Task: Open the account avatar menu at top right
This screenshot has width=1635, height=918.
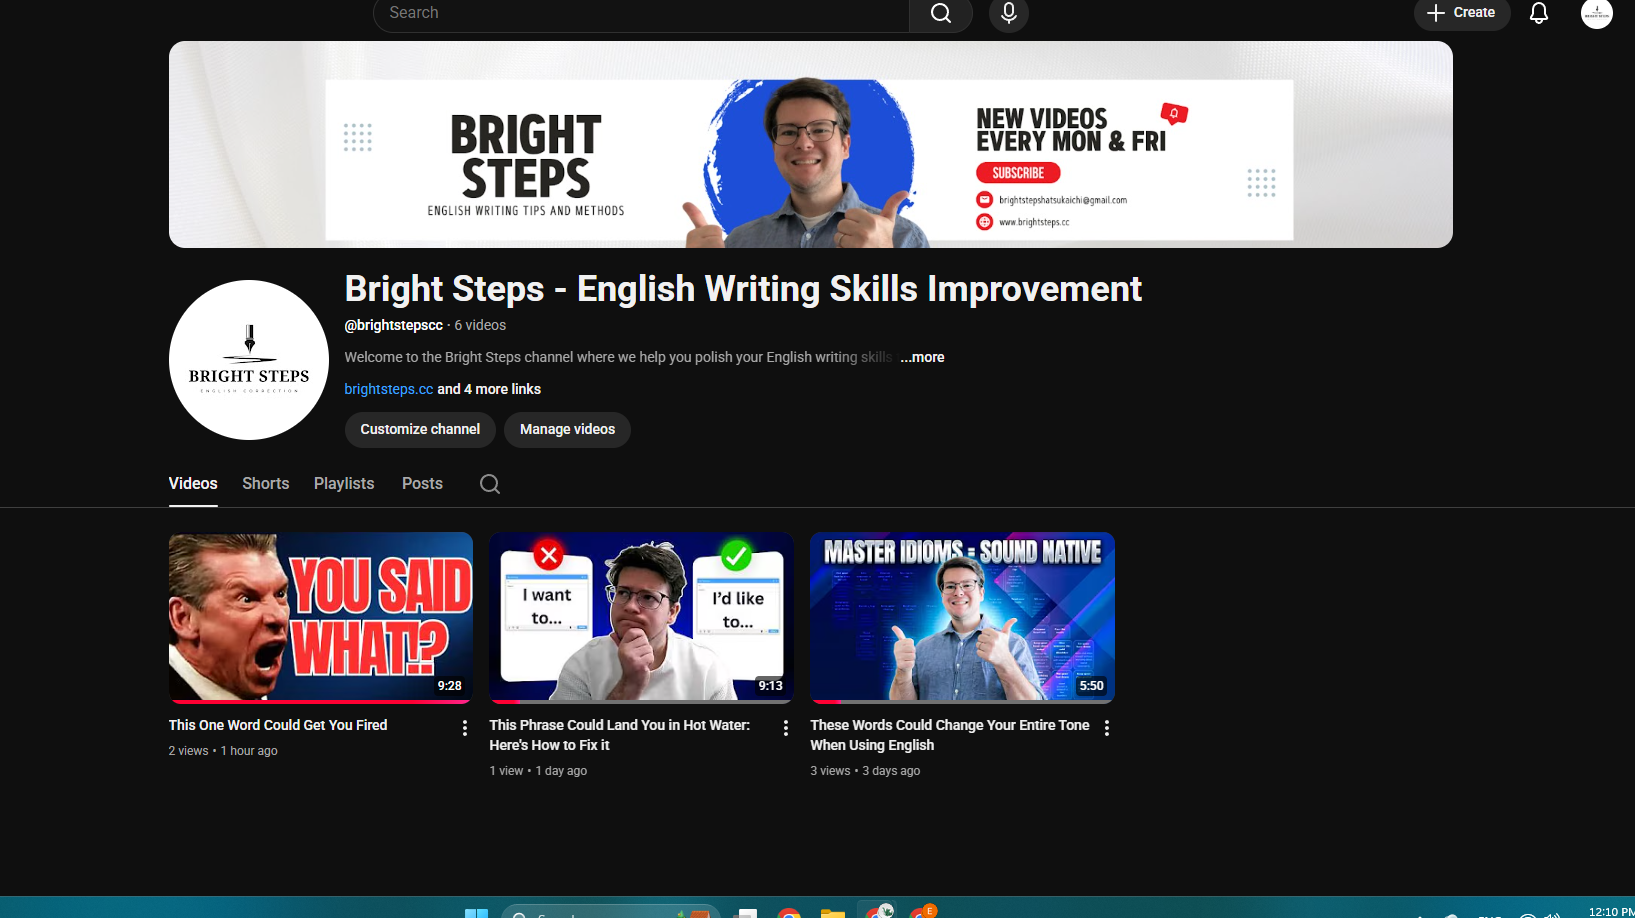Action: [1596, 13]
